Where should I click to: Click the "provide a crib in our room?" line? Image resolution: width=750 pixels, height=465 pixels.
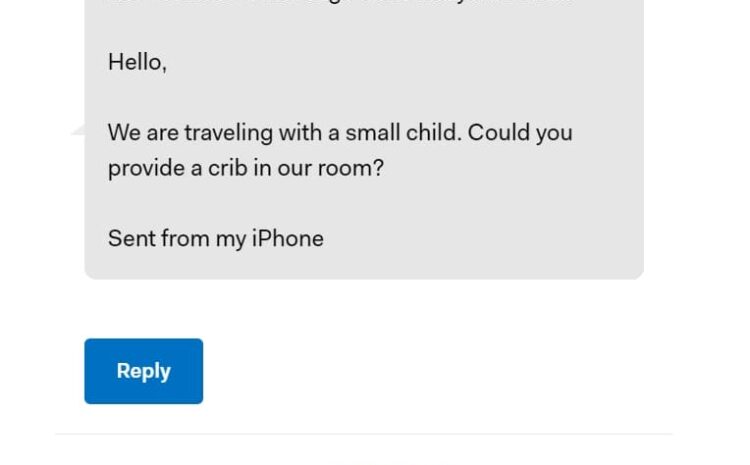click(246, 168)
